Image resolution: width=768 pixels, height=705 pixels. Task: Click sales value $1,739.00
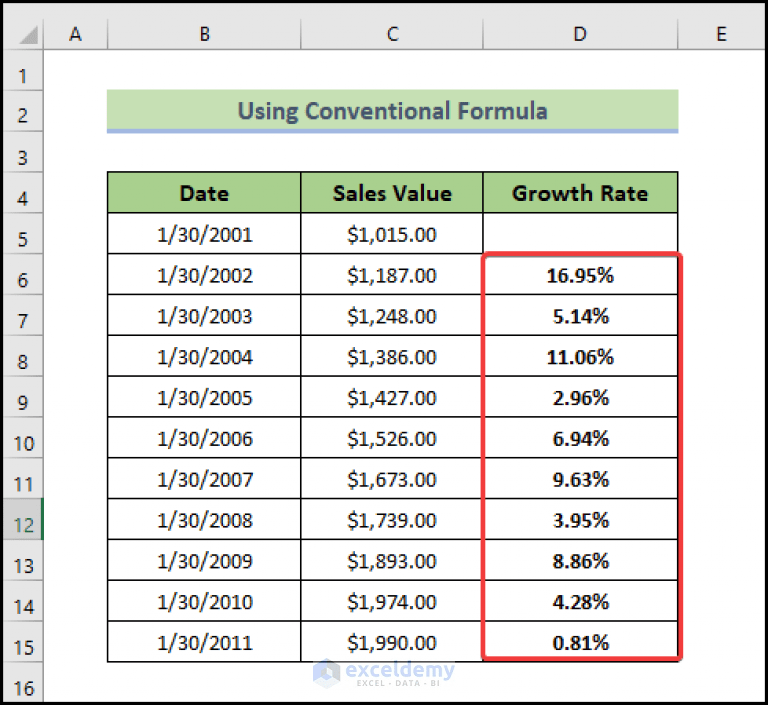click(x=392, y=519)
